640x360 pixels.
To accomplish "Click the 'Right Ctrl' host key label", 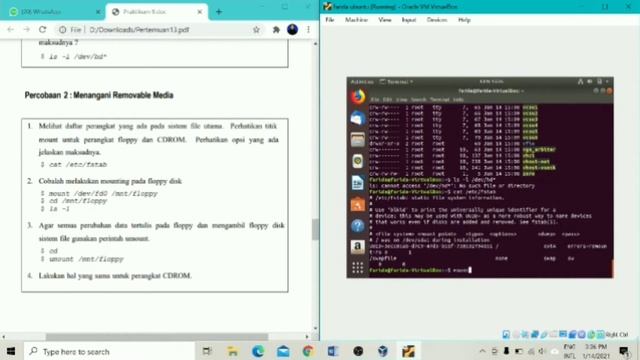I will (617, 335).
